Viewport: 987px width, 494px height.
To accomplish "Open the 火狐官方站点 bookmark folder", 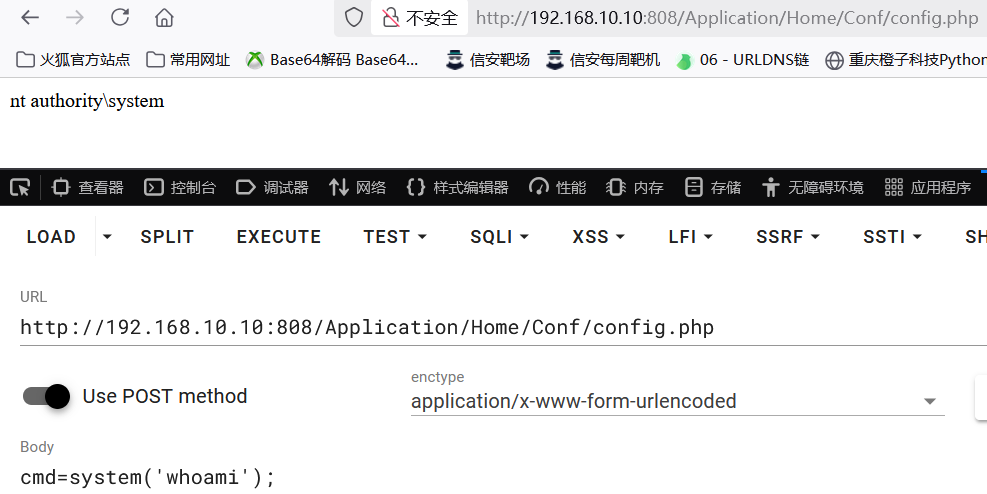I will tap(73, 60).
